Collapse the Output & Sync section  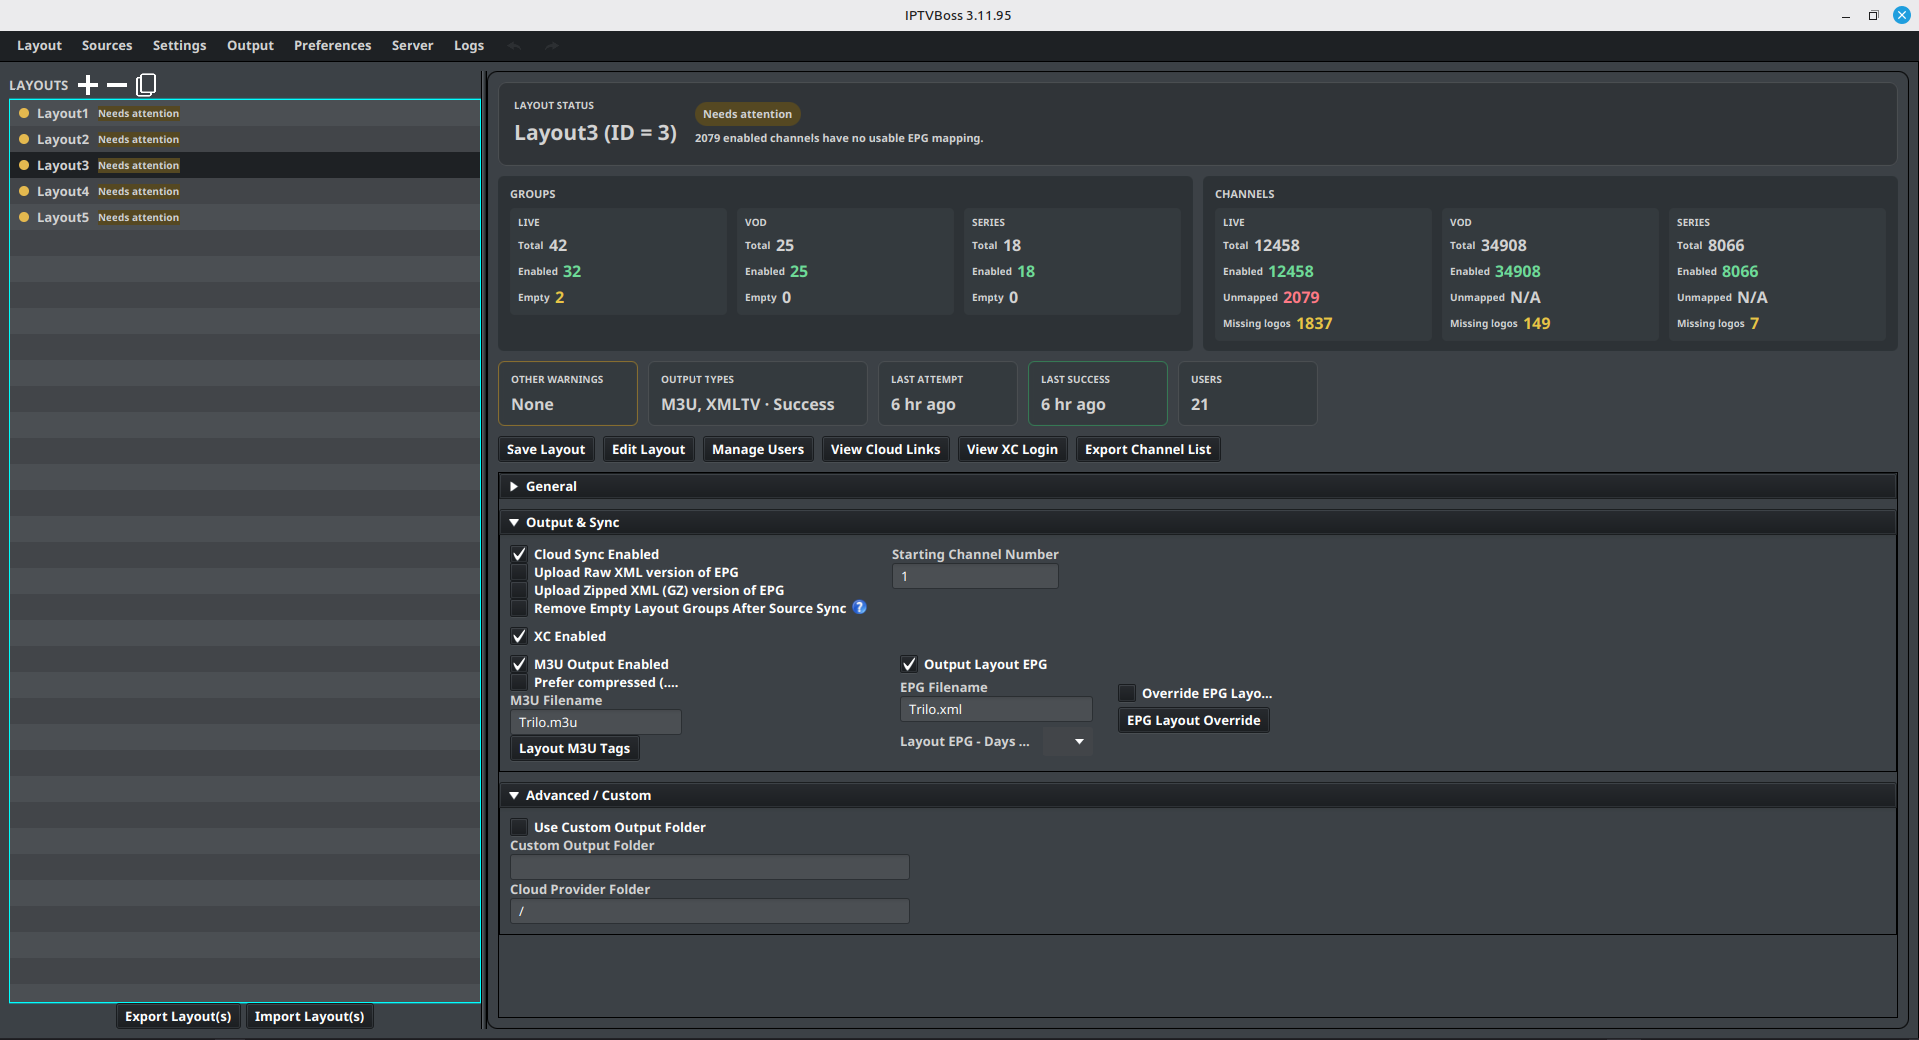(x=1197, y=522)
